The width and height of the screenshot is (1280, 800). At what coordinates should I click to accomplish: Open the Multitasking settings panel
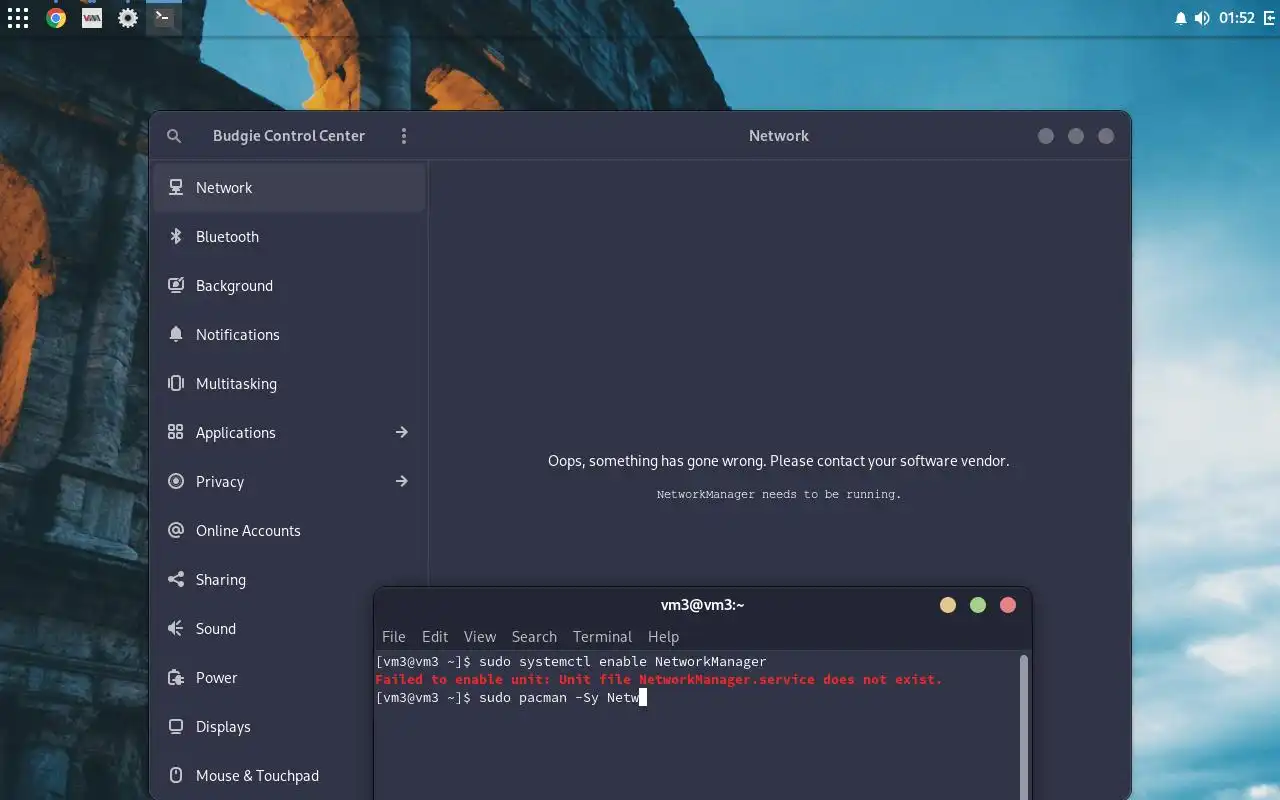290,384
